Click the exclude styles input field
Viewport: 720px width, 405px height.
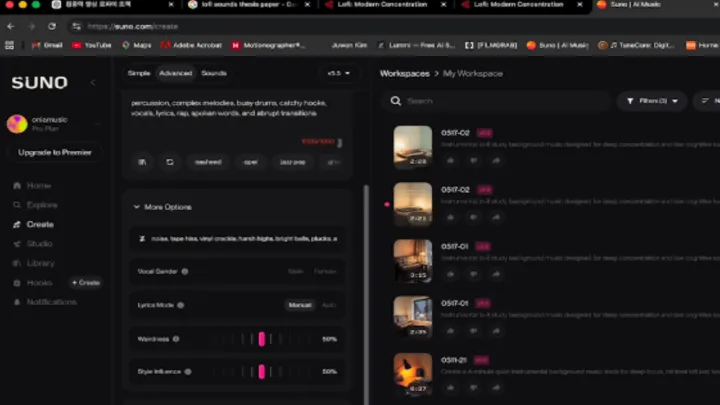pos(238,239)
